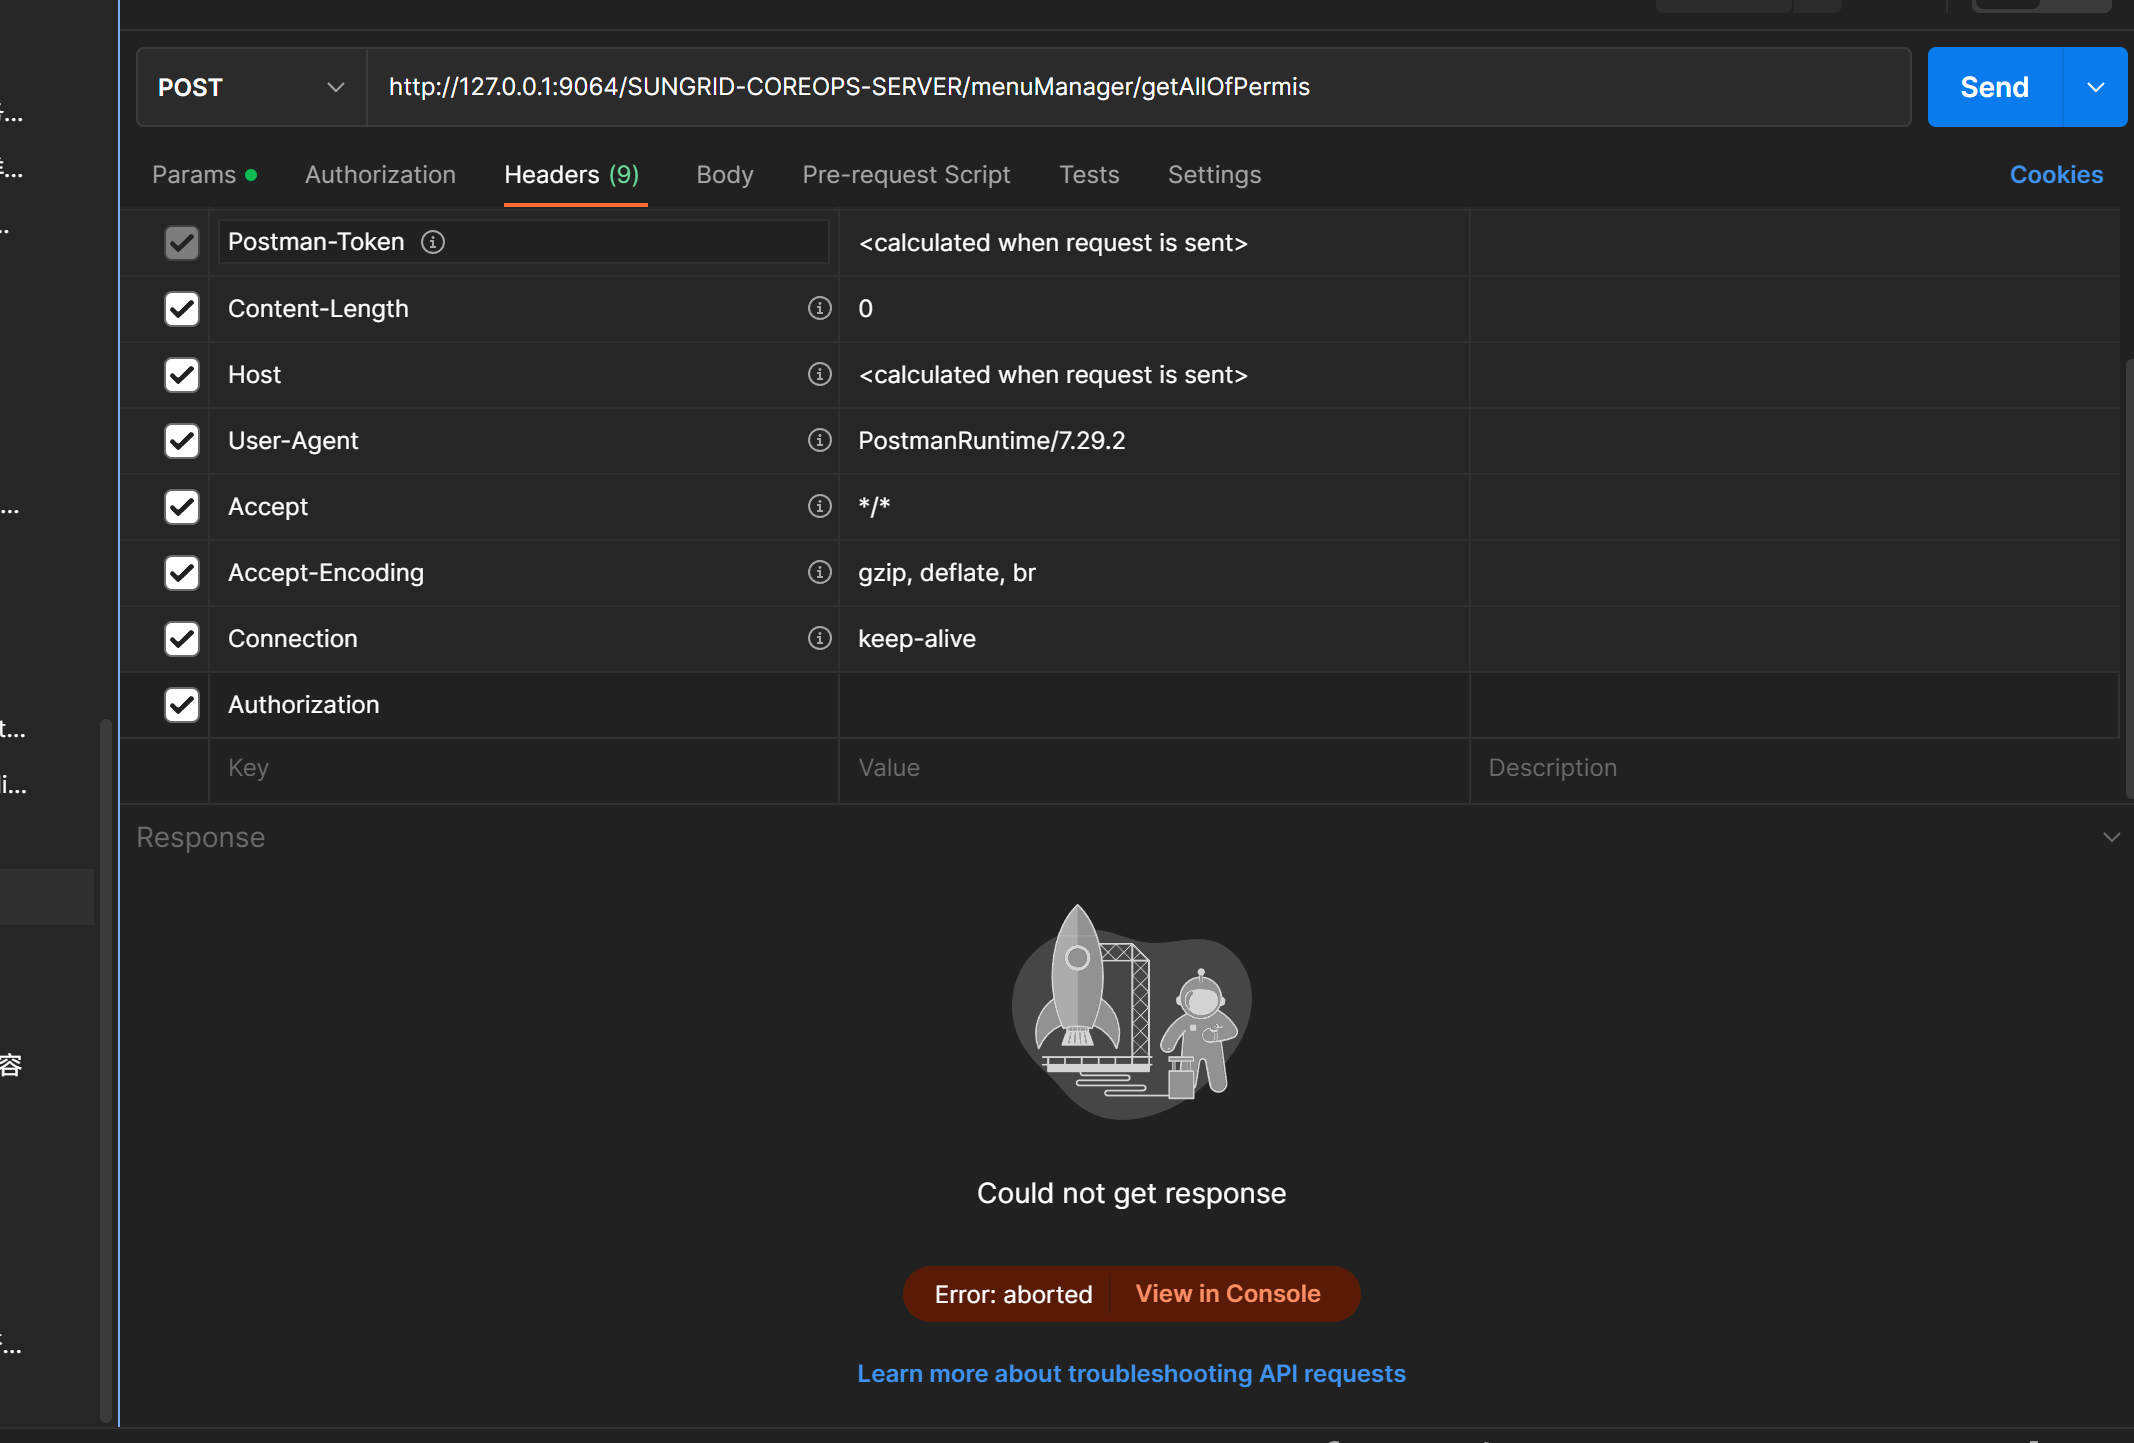Switch to the Body tab

point(724,174)
